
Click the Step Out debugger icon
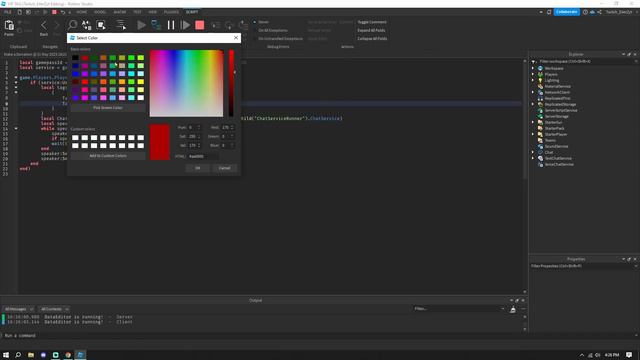pos(243,25)
